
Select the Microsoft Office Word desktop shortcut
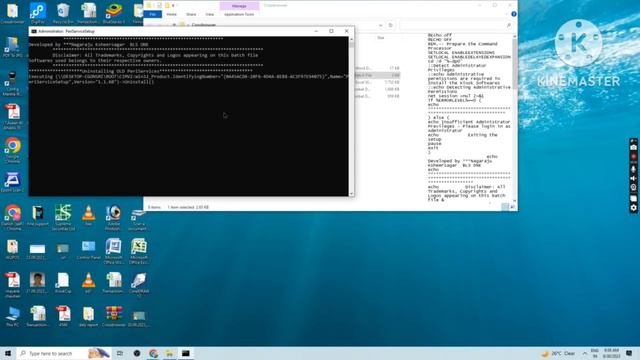113,251
